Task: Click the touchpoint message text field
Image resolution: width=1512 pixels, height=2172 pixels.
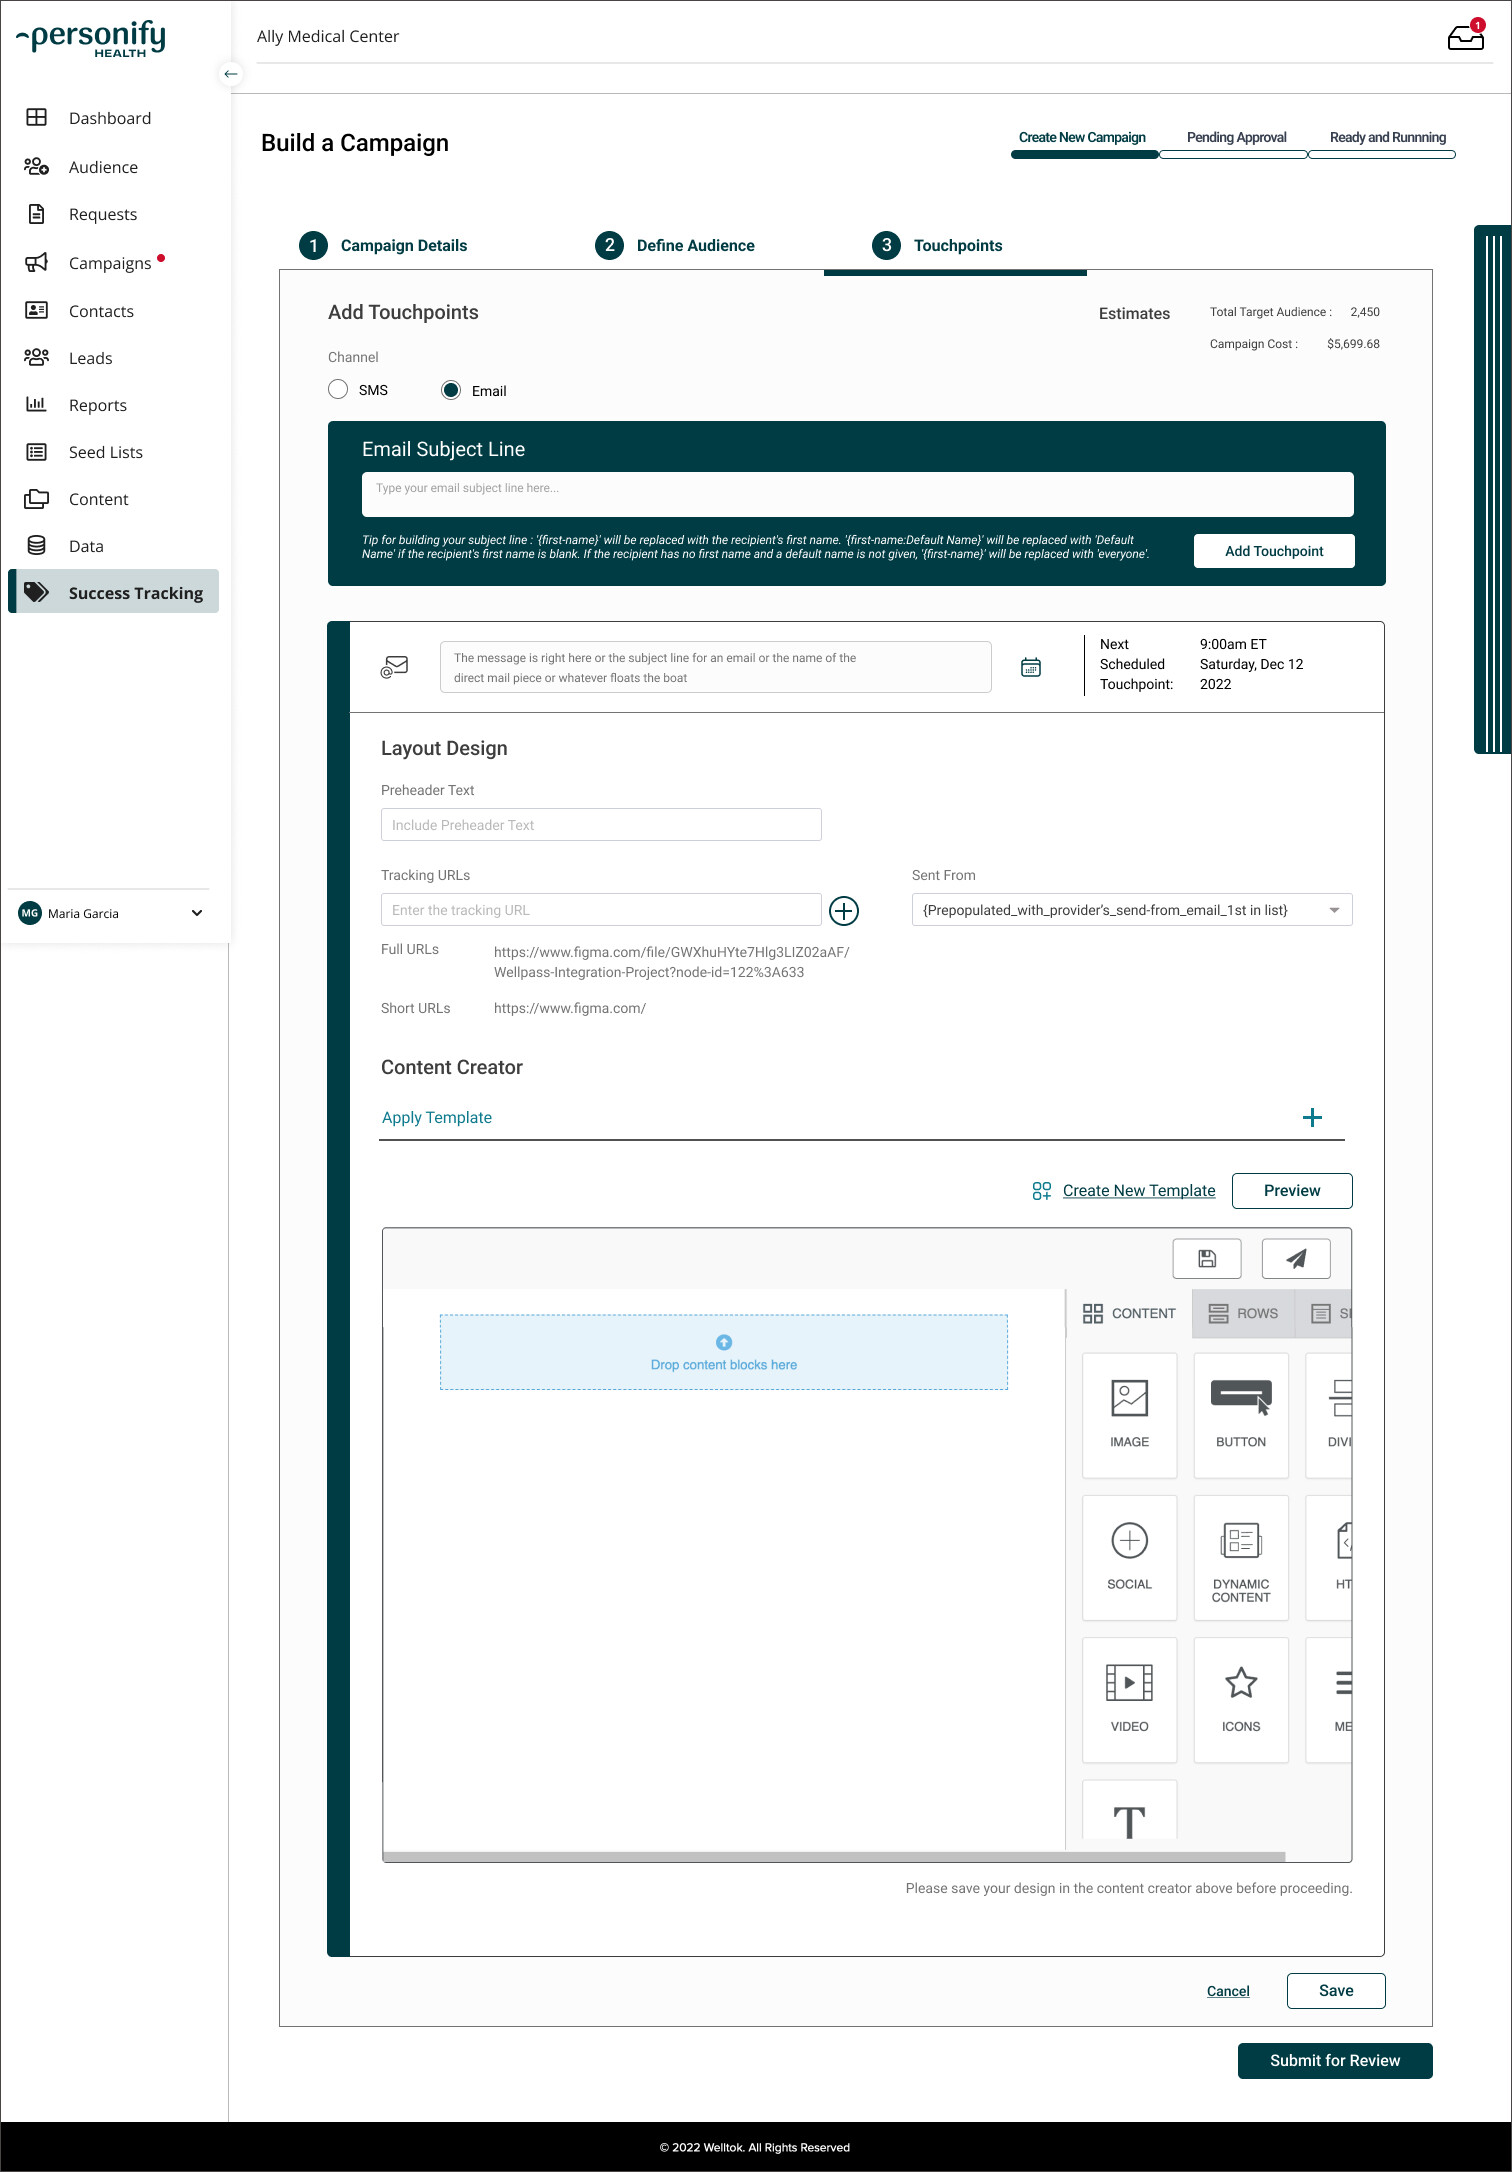Action: click(x=716, y=667)
